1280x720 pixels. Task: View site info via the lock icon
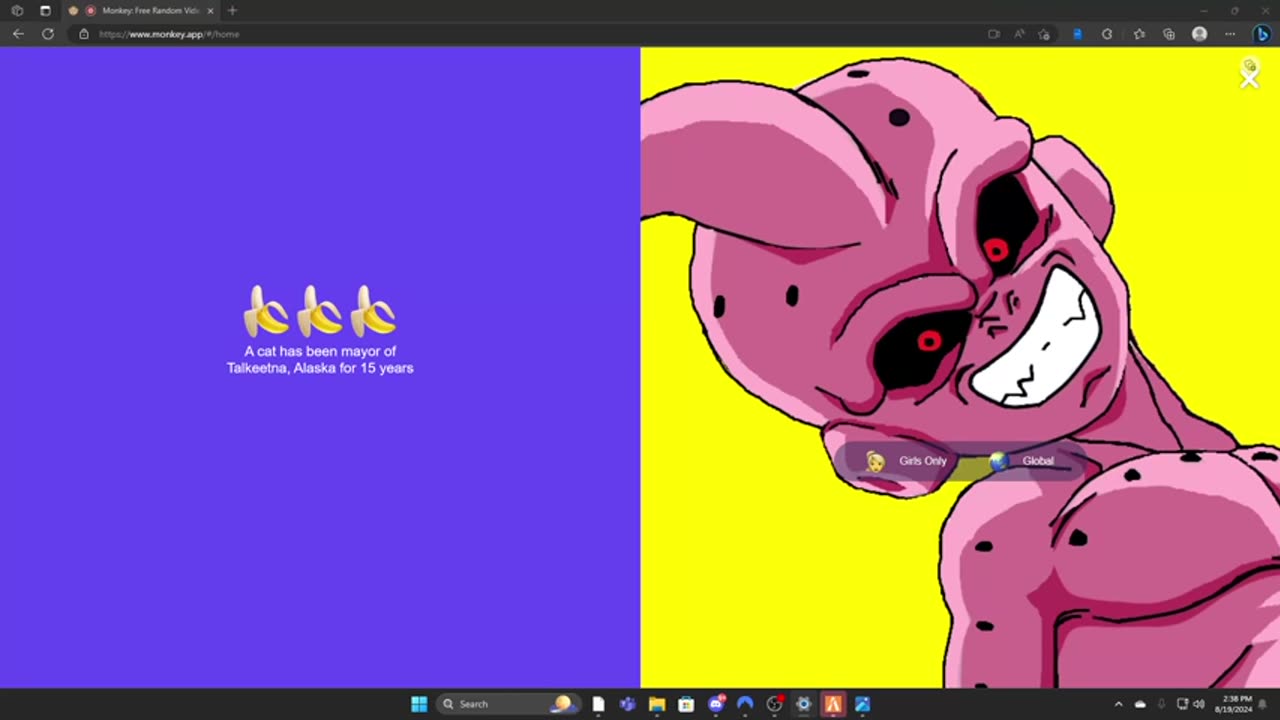[84, 34]
